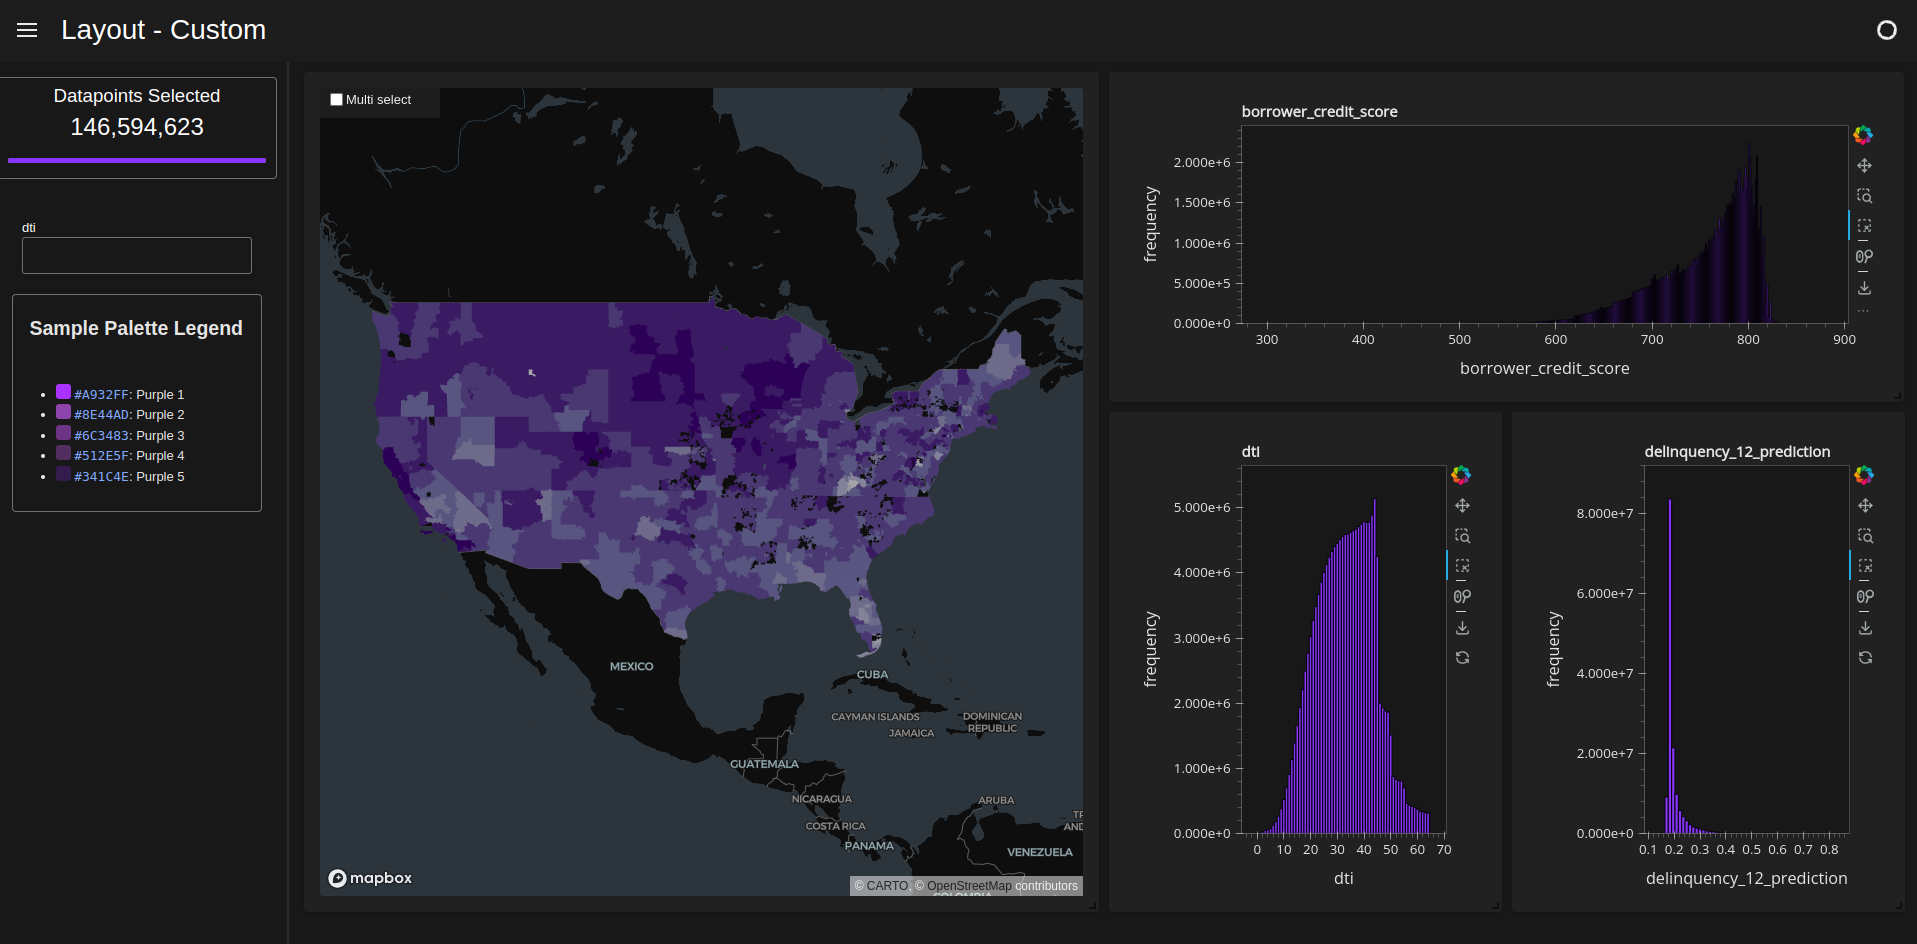Click the dti chart title
This screenshot has height=944, width=1917.
coord(1251,452)
